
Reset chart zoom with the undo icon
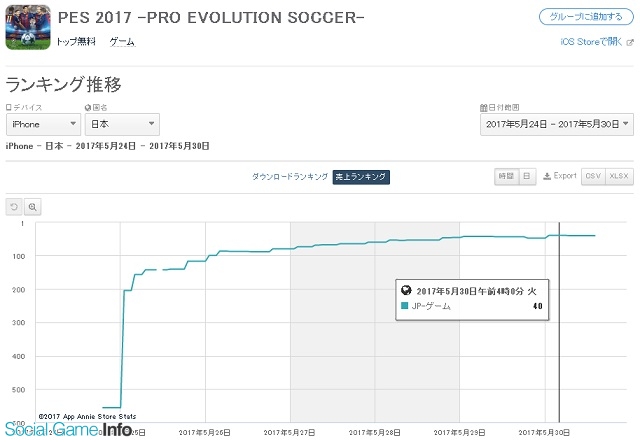pyautogui.click(x=14, y=207)
